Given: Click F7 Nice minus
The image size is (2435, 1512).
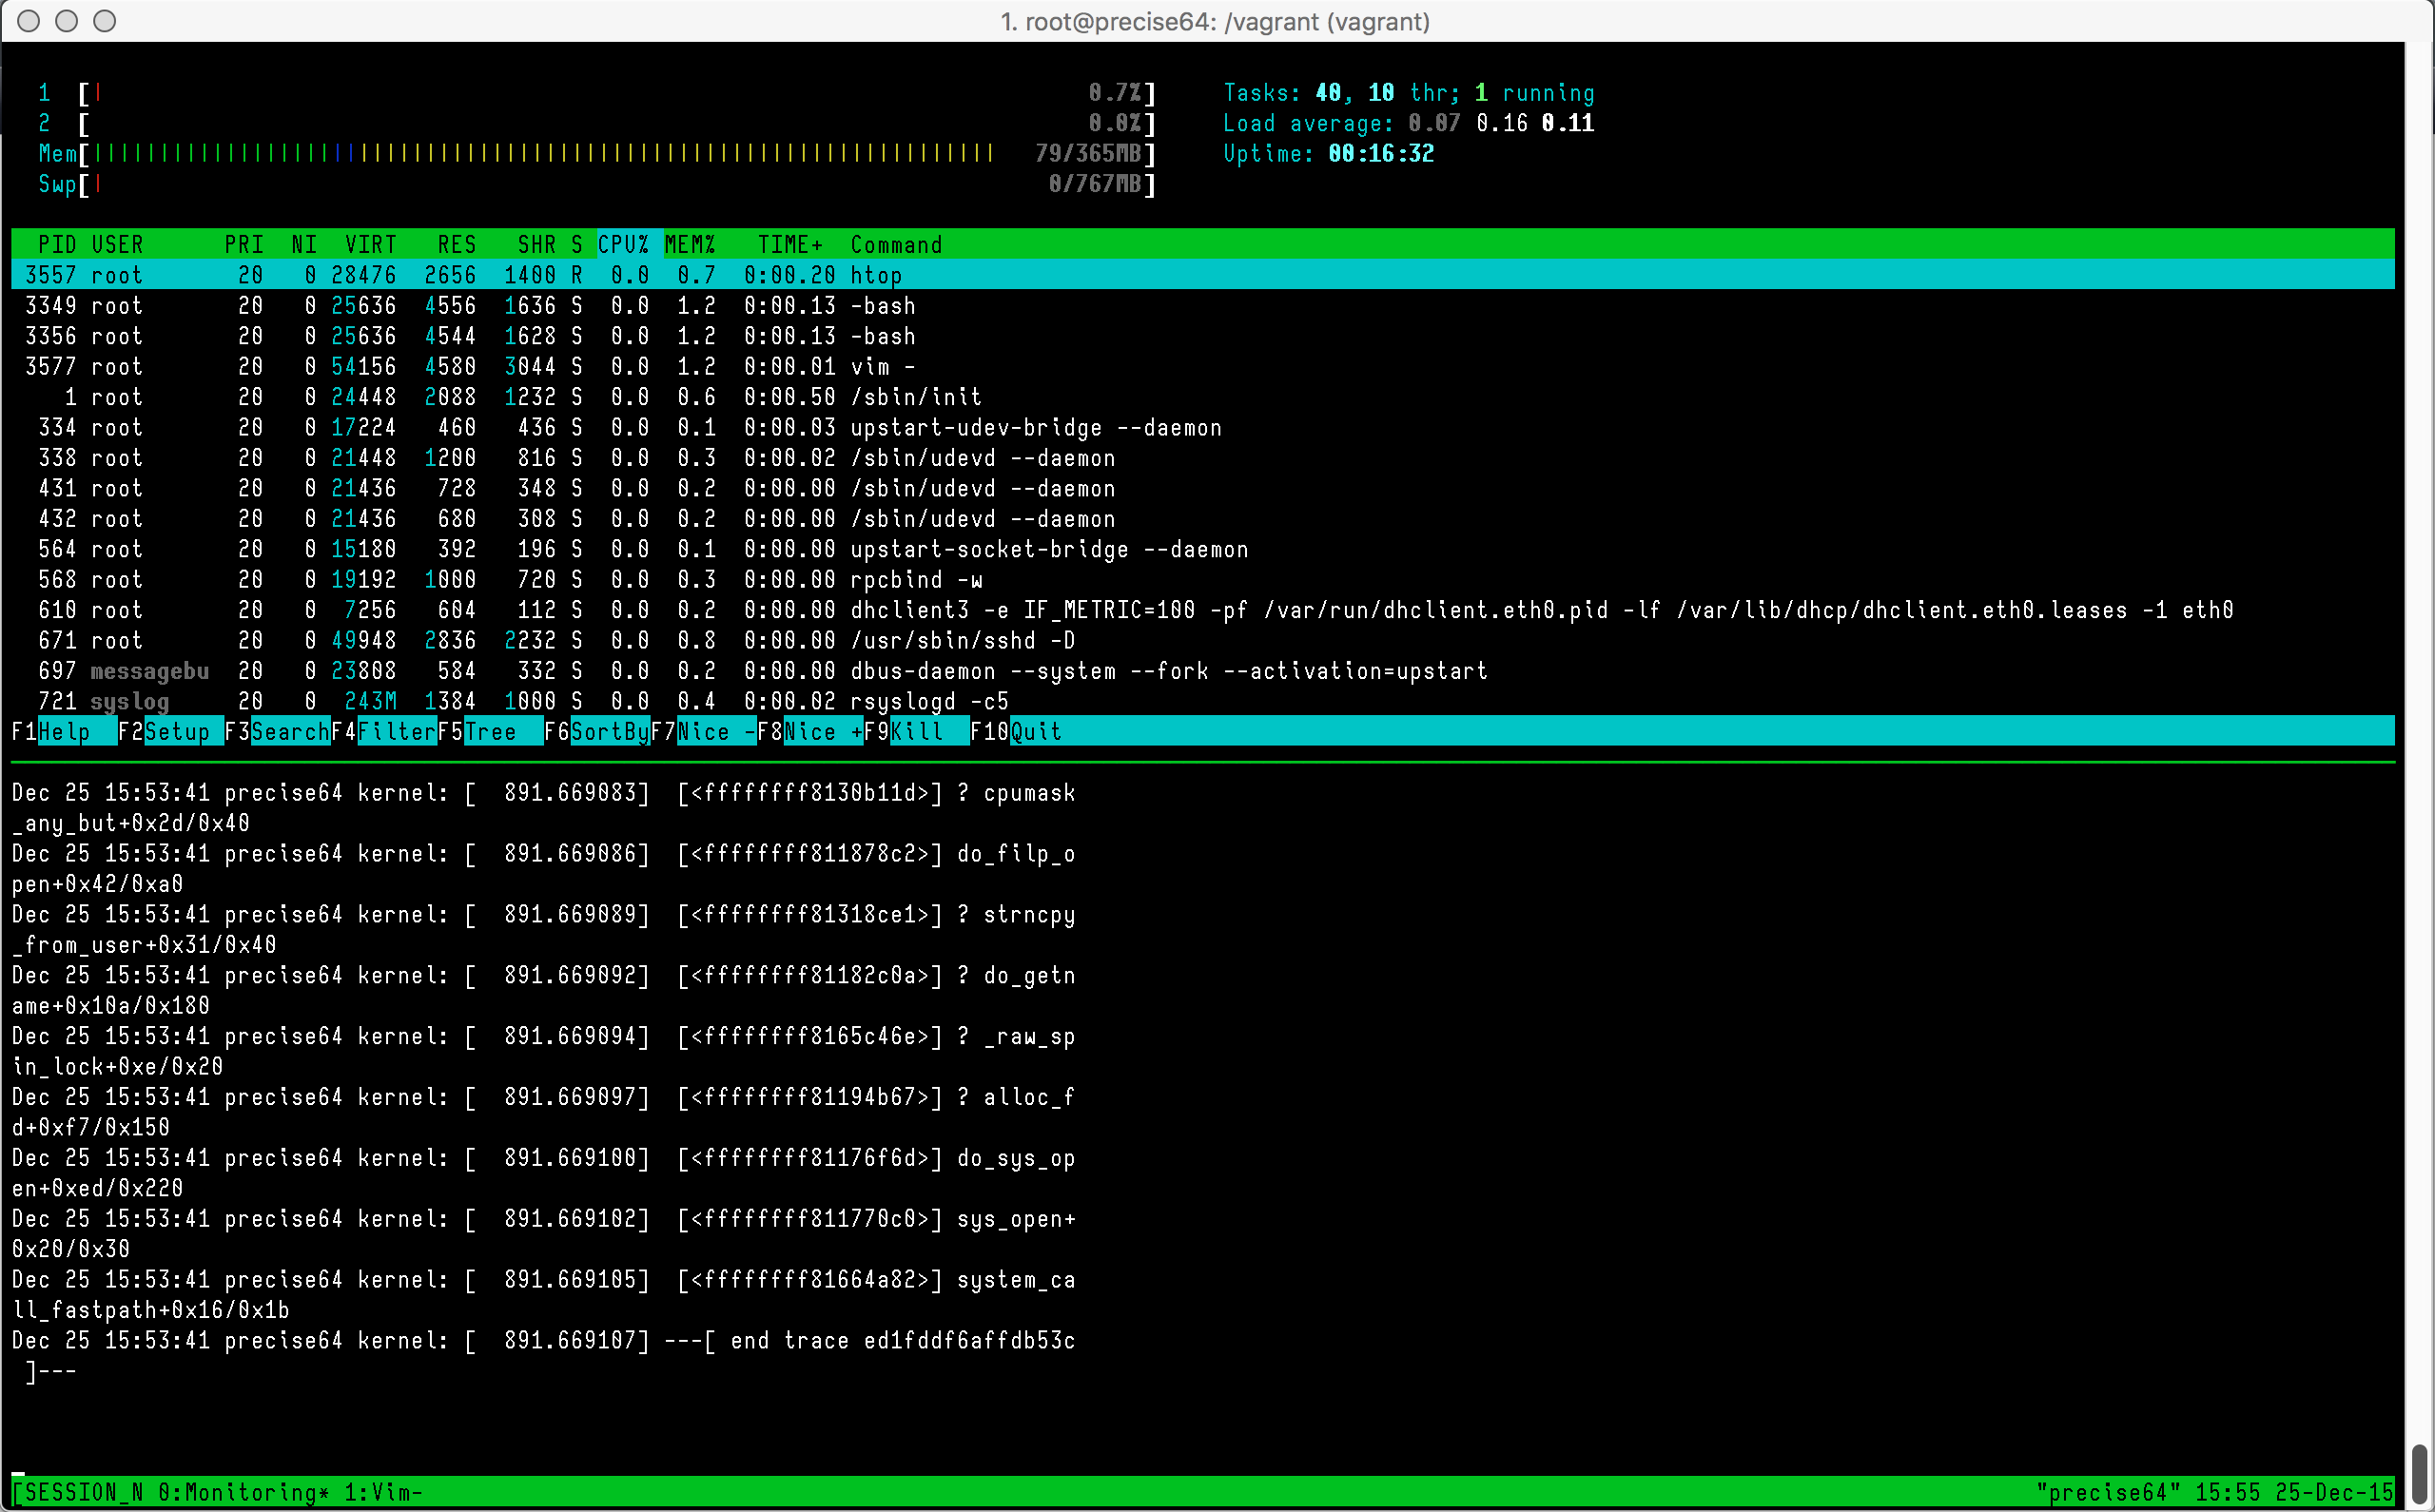Looking at the screenshot, I should [x=715, y=732].
